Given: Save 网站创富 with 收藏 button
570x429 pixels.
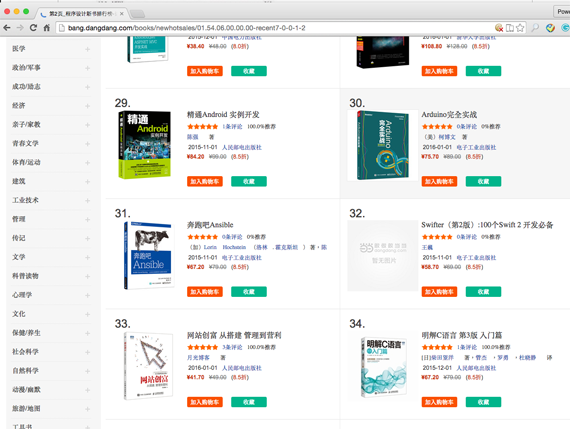Looking at the screenshot, I should pyautogui.click(x=249, y=402).
